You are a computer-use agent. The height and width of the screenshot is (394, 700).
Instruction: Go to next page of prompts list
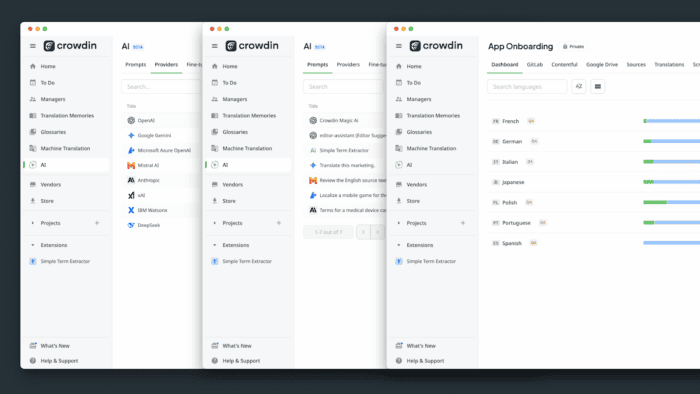point(378,232)
